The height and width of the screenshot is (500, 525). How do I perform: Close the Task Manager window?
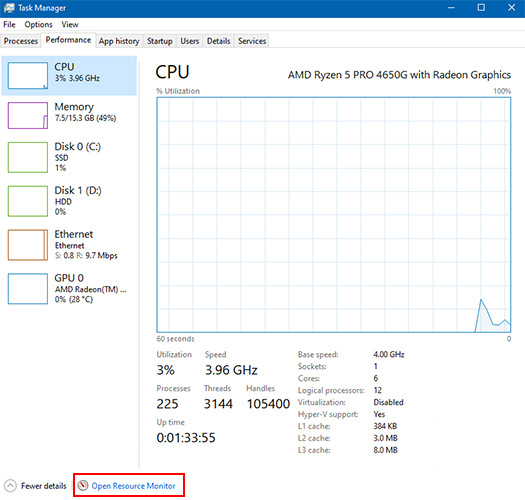tap(511, 8)
